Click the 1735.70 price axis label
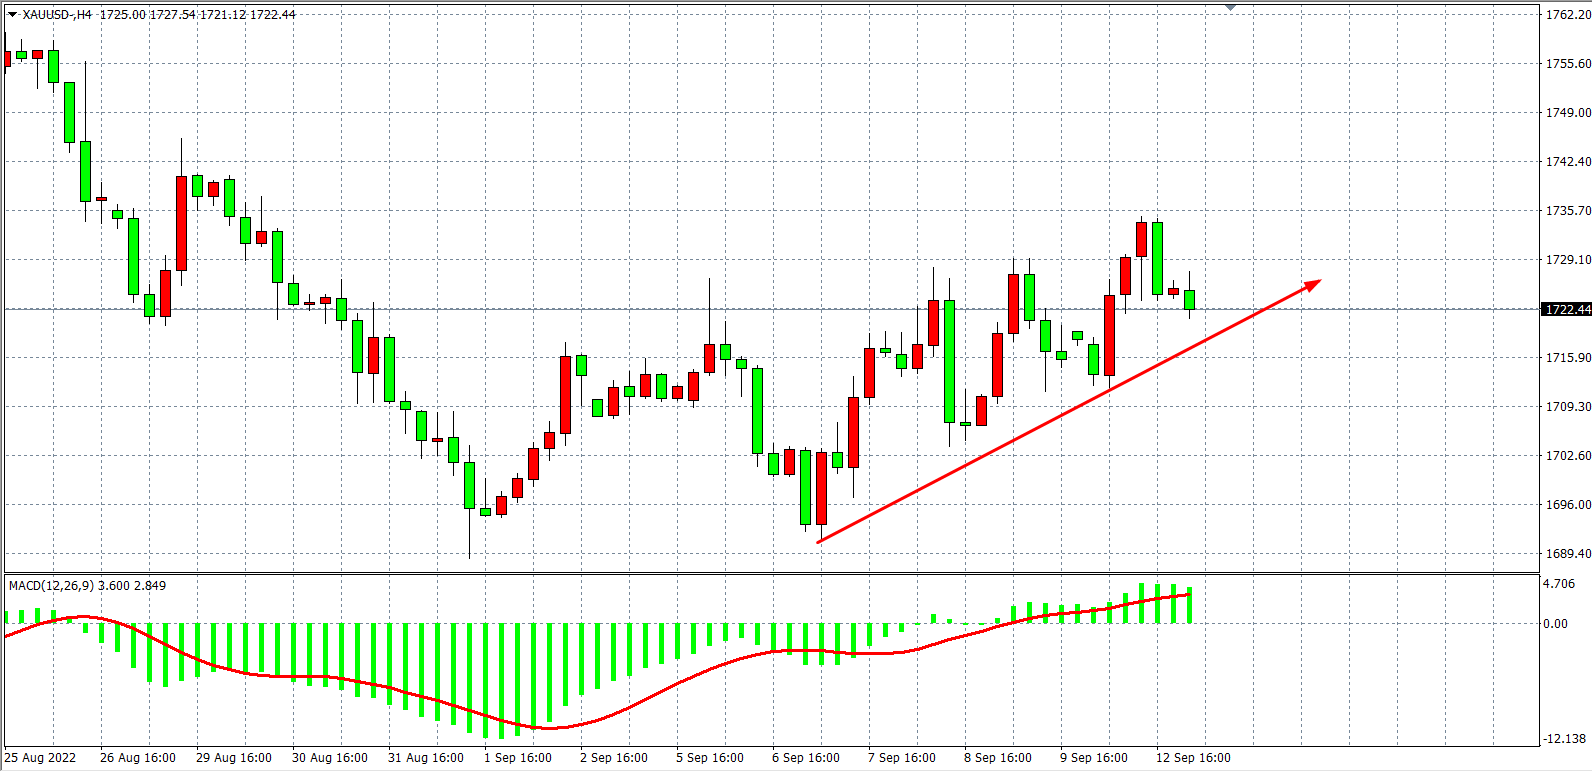This screenshot has width=1592, height=772. 1567,211
